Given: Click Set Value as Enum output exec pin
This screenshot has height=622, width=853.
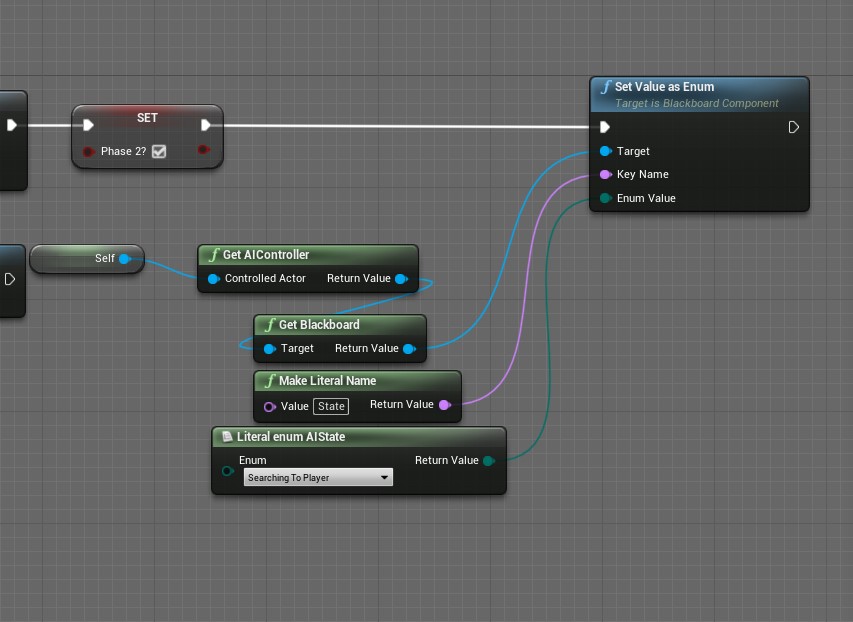Looking at the screenshot, I should click(793, 127).
